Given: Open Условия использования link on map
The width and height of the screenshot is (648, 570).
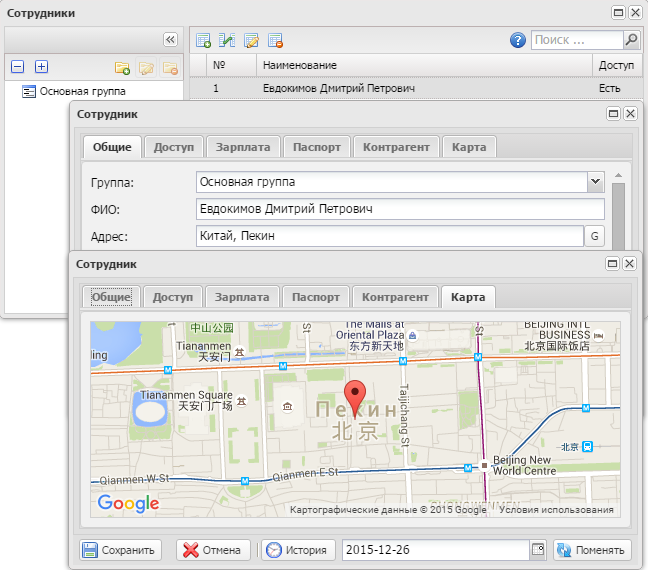Looking at the screenshot, I should 556,510.
